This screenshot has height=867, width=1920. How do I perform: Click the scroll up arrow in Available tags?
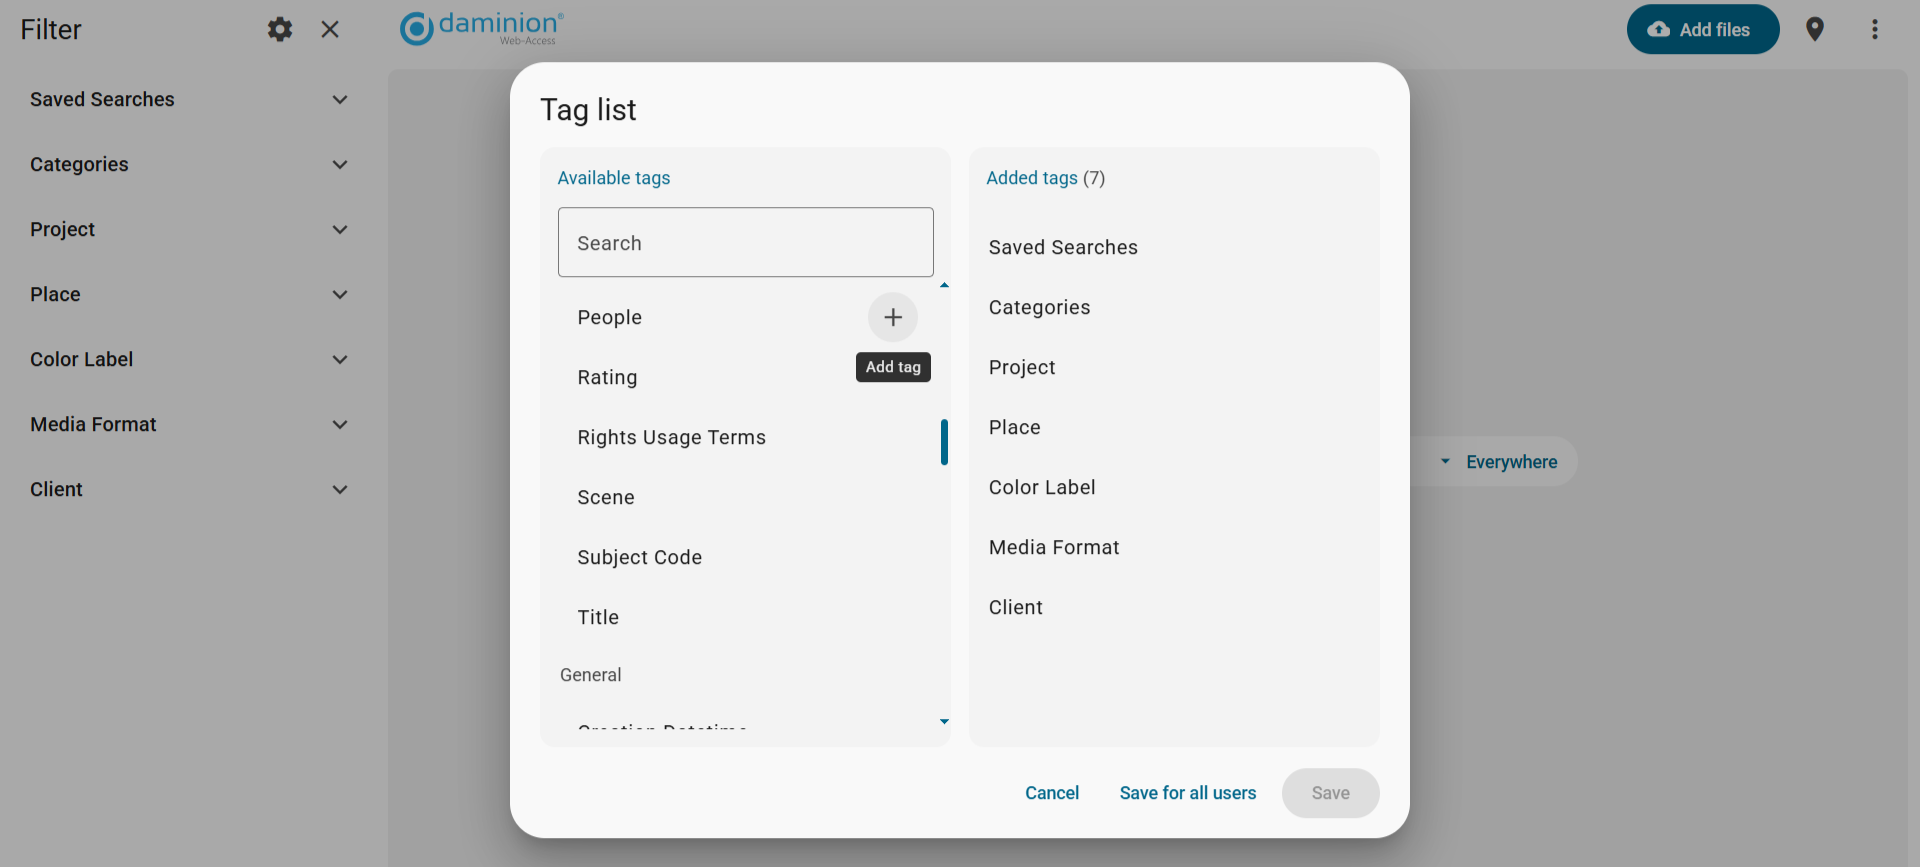[x=944, y=286]
